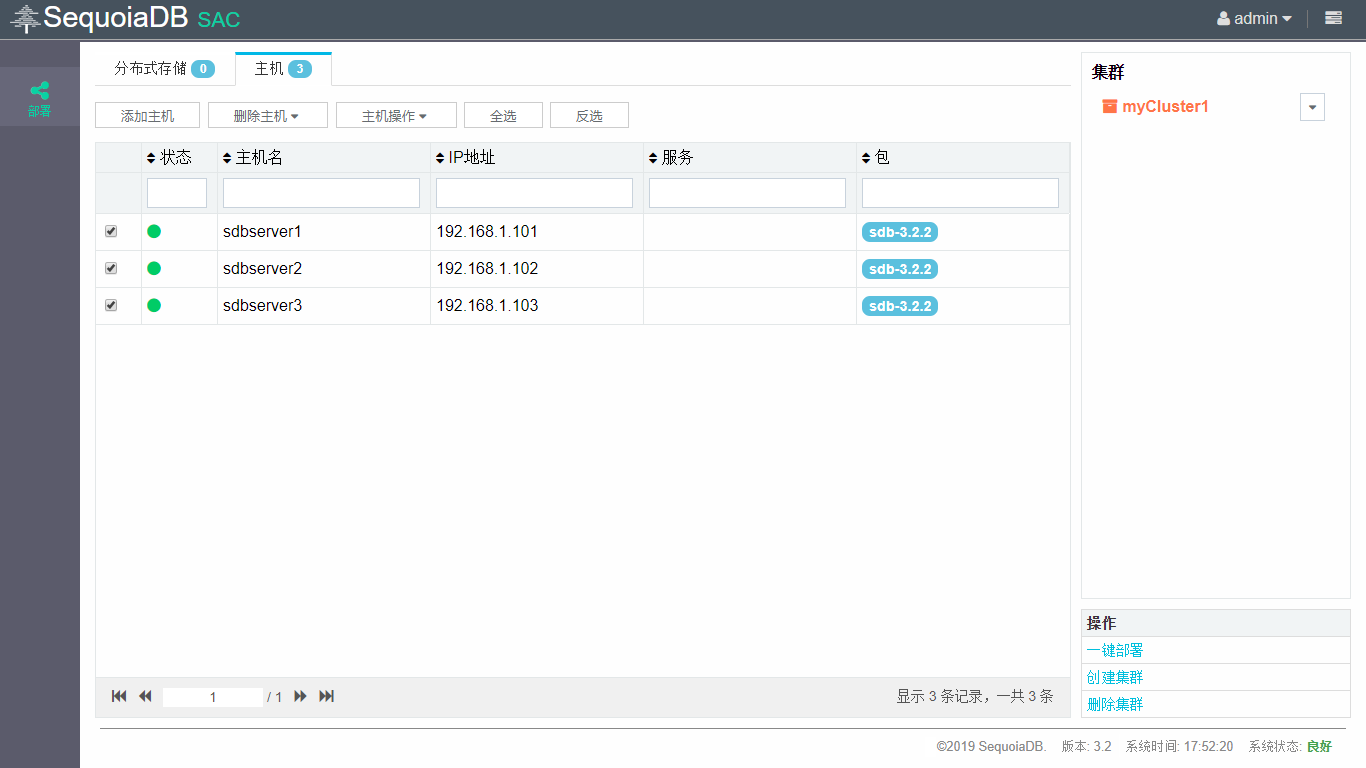Open the admin user dropdown menu
1366x768 pixels.
pyautogui.click(x=1254, y=18)
